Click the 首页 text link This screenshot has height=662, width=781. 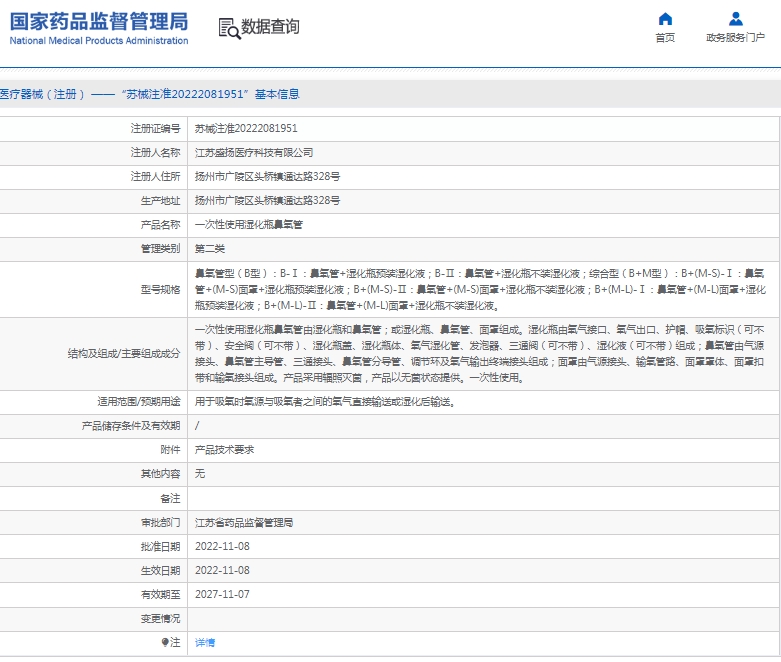tap(665, 38)
